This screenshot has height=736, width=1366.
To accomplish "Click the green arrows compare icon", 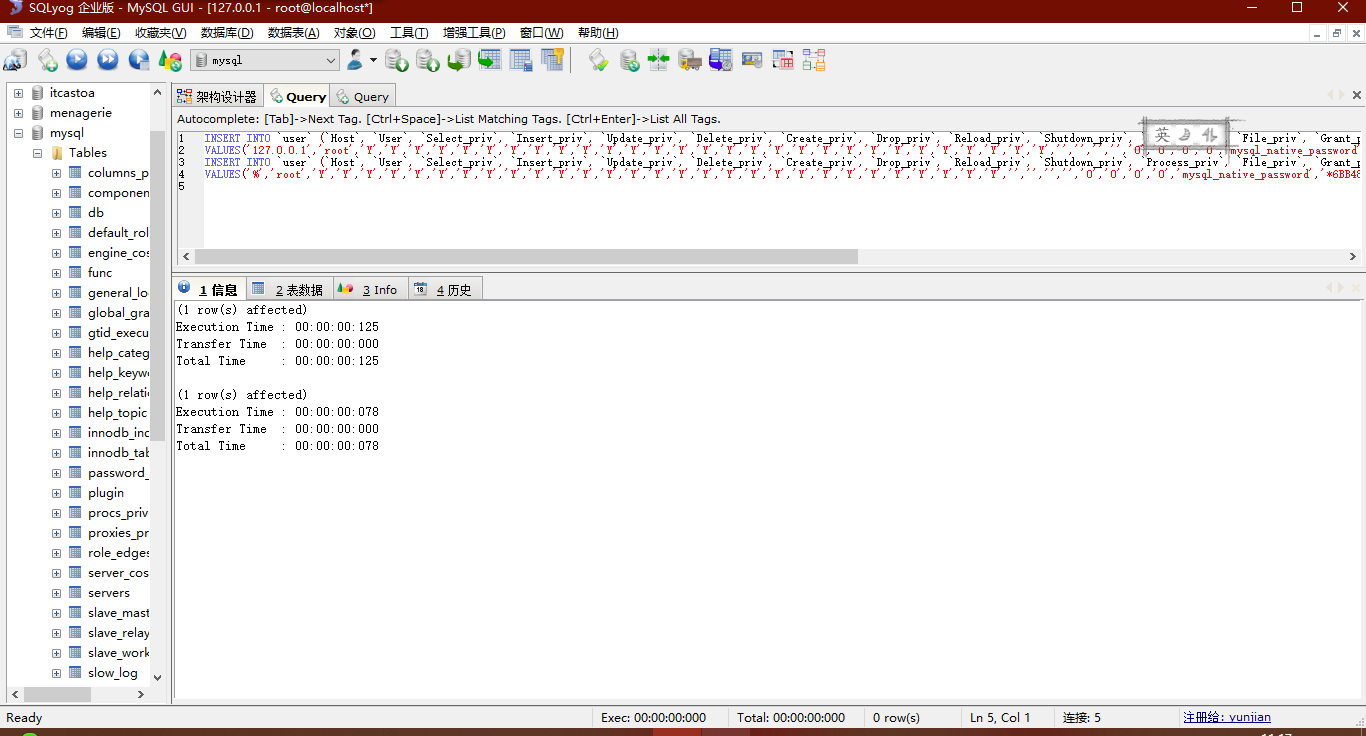I will 659,60.
